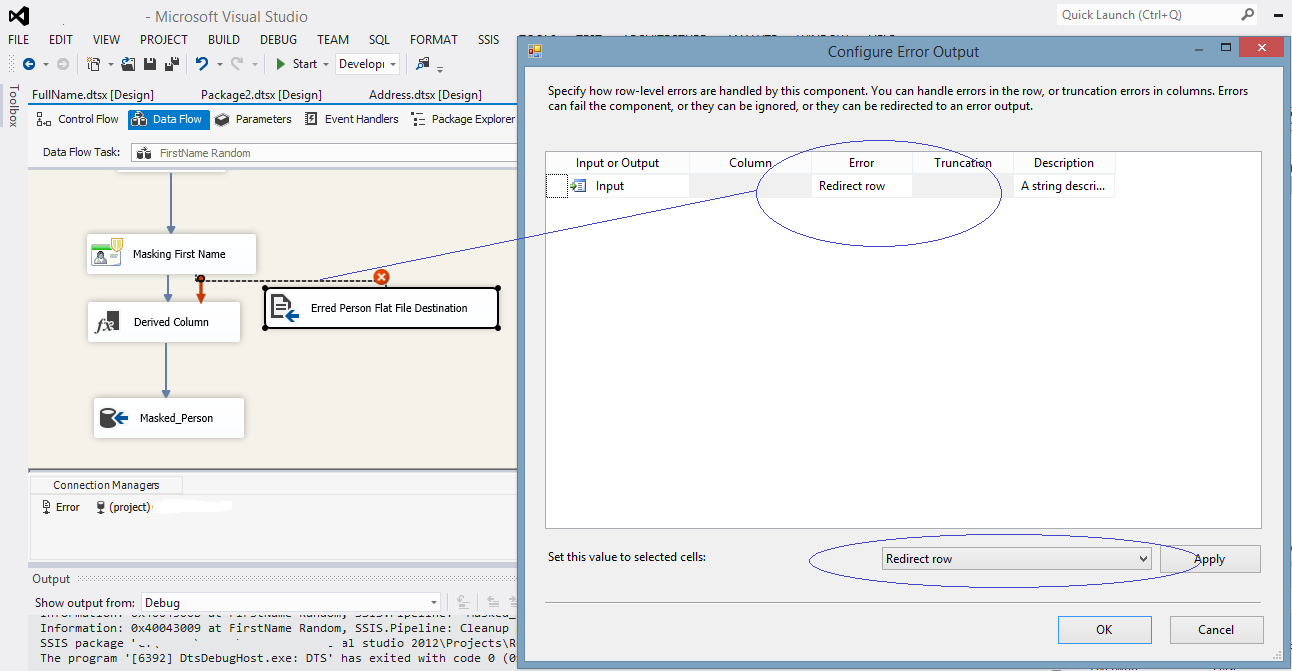Image resolution: width=1292 pixels, height=671 pixels.
Task: Open the SSIS menu
Action: [488, 40]
